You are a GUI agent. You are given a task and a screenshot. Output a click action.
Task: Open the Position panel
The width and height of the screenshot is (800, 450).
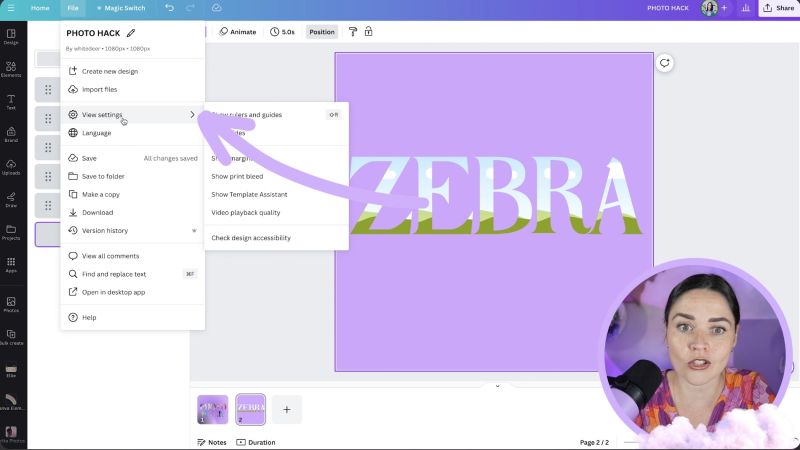pos(322,32)
